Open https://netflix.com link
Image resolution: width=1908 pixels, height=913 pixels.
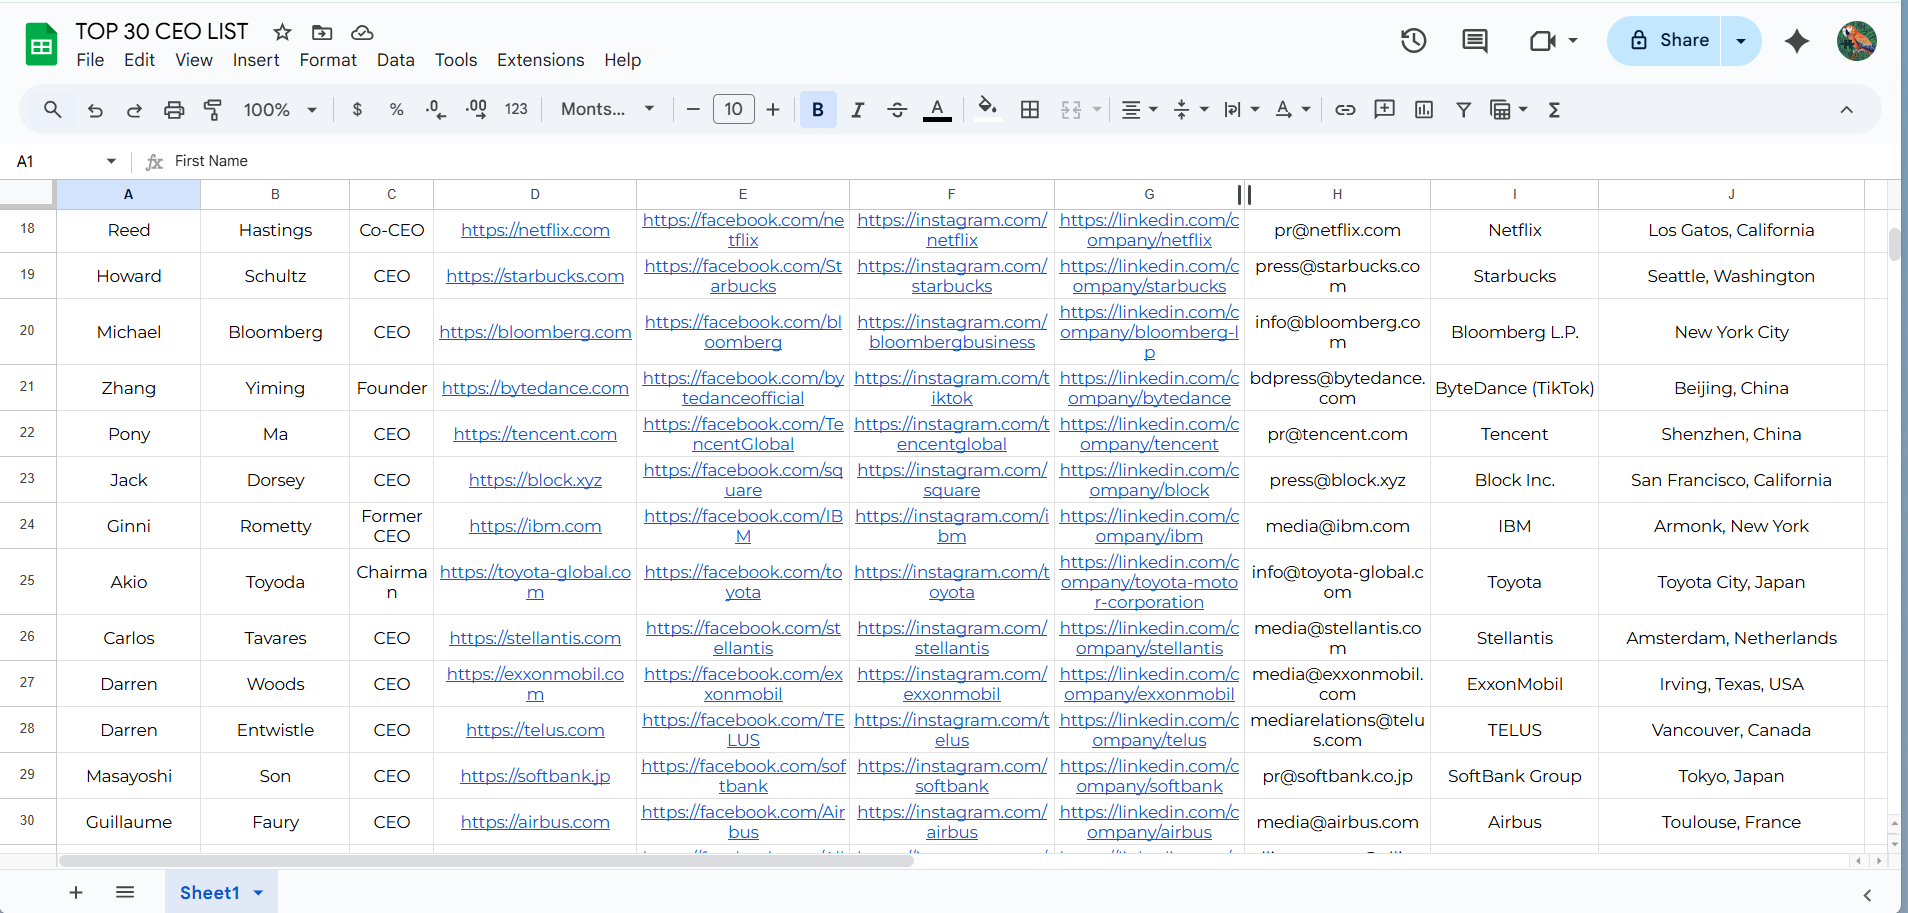tap(535, 230)
